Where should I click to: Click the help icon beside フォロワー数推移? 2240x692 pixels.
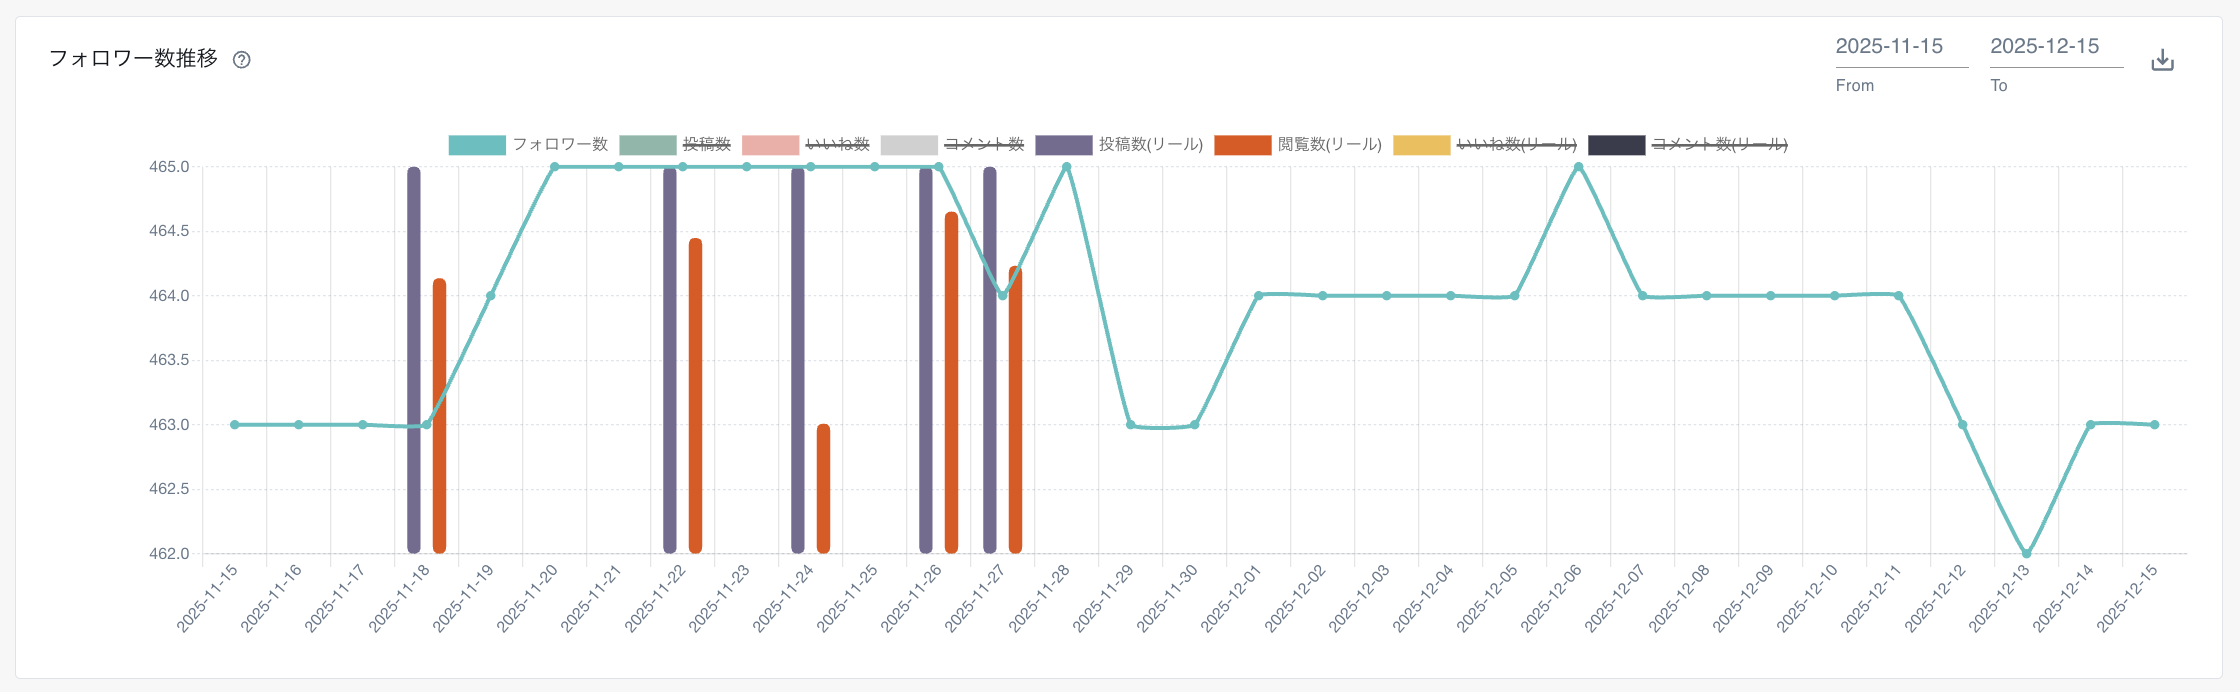tap(241, 60)
